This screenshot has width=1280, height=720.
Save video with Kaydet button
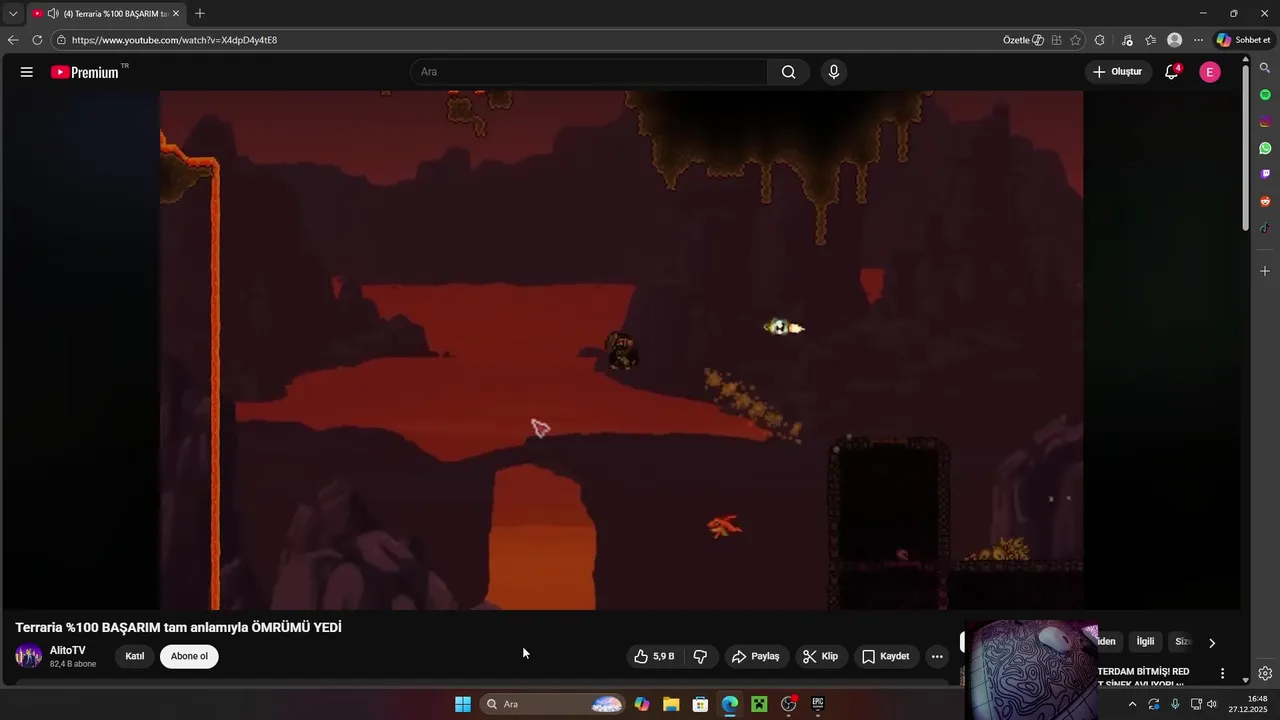click(x=885, y=656)
